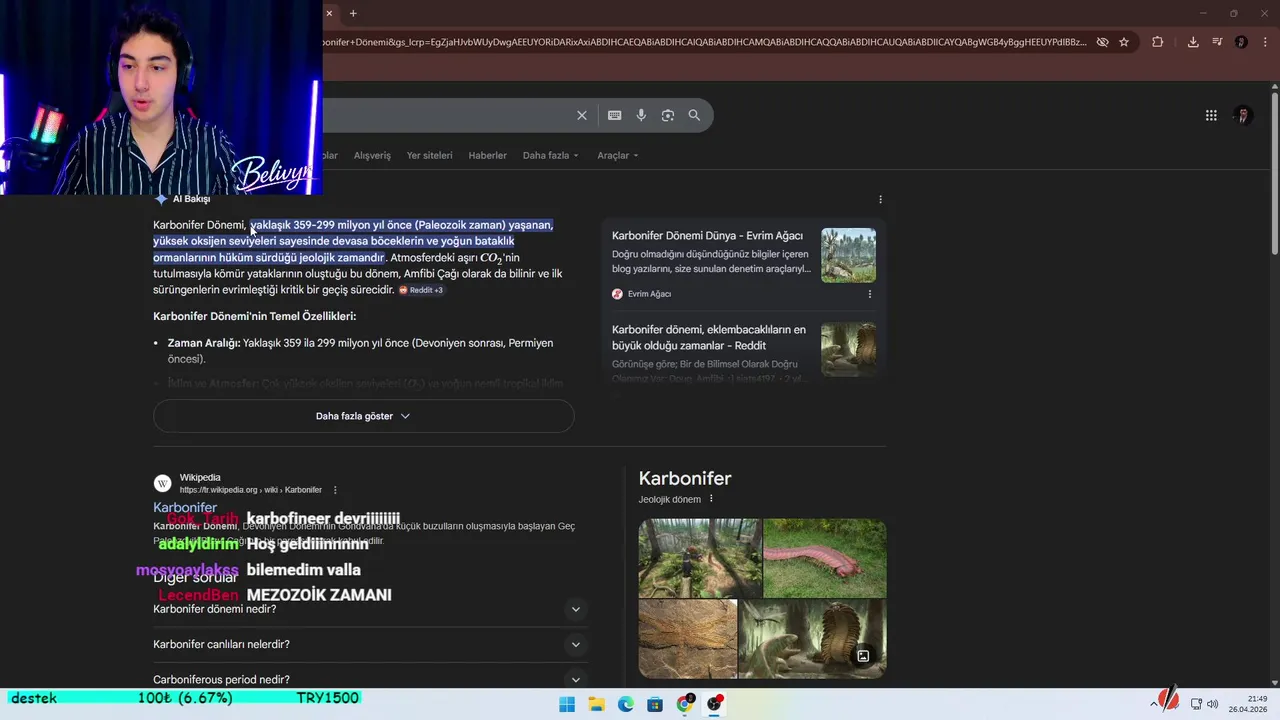Click the image gallery icon on snake picture
Image resolution: width=1280 pixels, height=720 pixels.
pyautogui.click(x=863, y=656)
